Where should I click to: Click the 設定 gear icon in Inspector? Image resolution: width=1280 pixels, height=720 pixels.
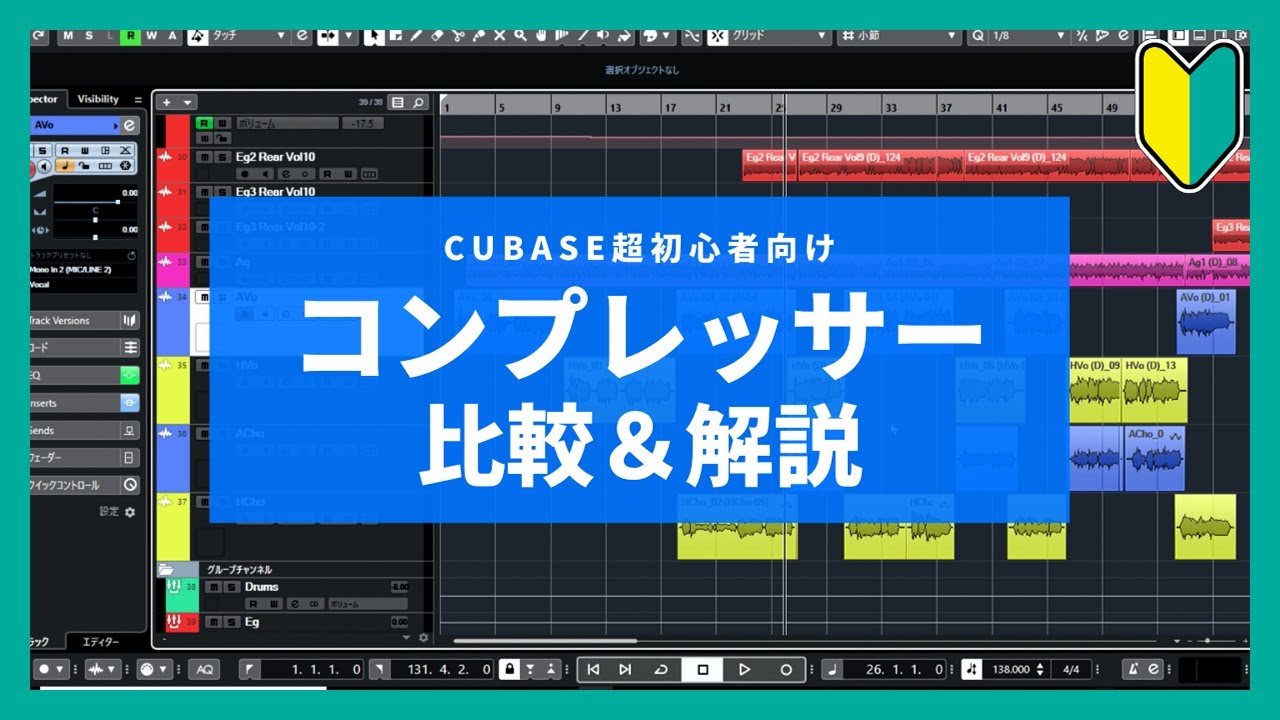pos(129,512)
